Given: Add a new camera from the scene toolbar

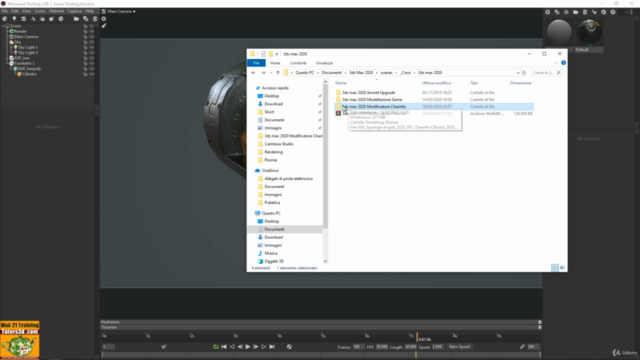Looking at the screenshot, I should pos(23,19).
